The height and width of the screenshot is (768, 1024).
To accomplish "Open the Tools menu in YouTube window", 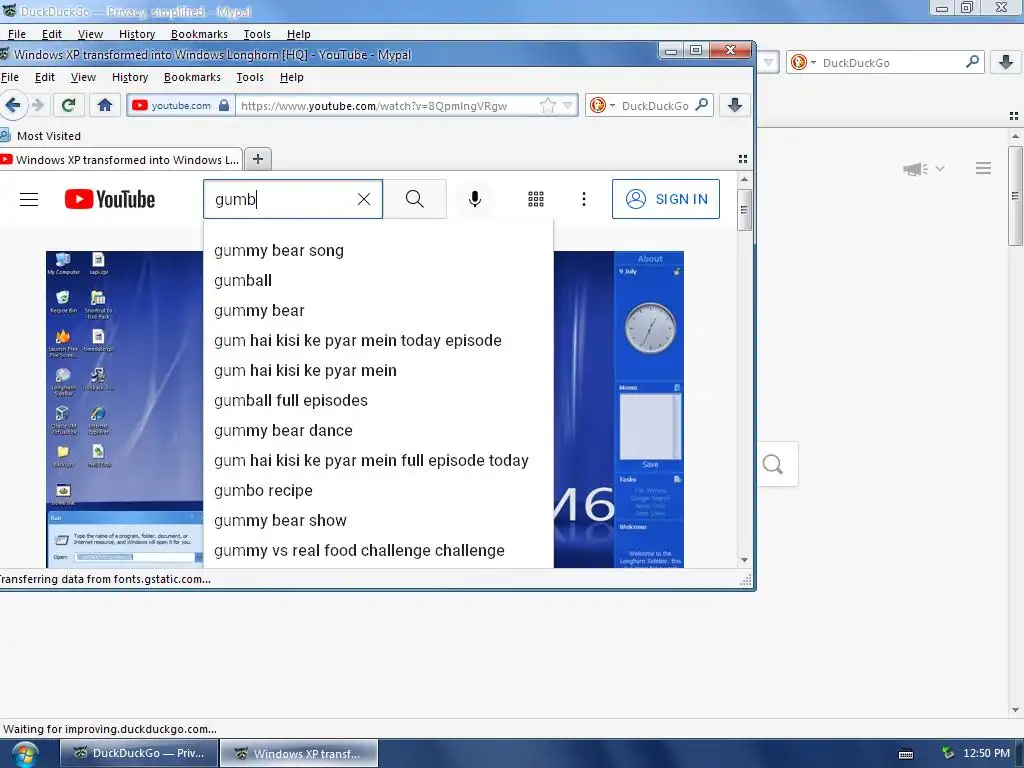I will (x=250, y=77).
